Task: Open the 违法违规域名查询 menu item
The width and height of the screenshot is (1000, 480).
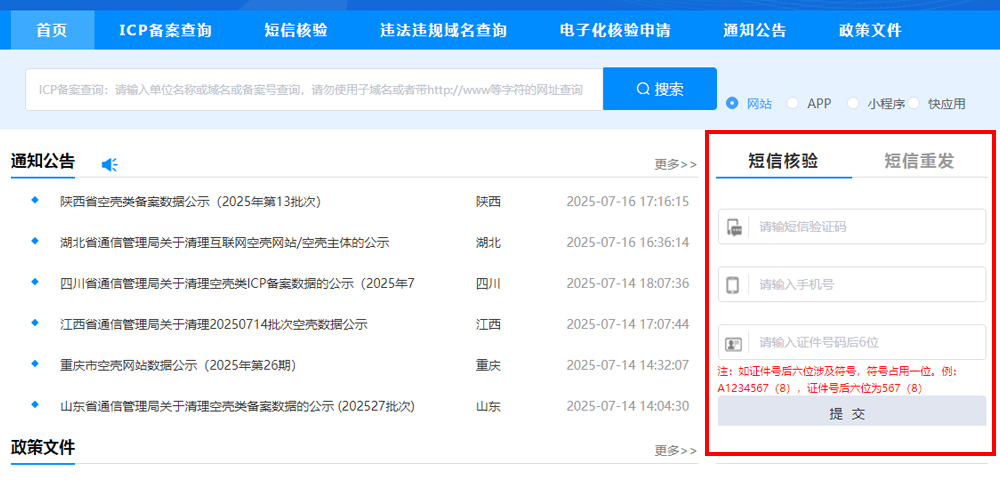Action: 443,30
